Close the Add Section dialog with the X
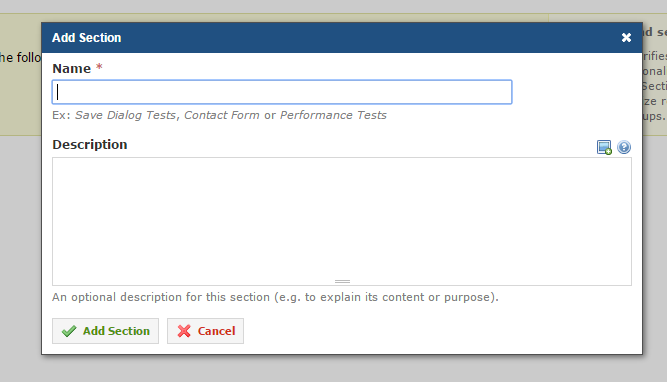The height and width of the screenshot is (382, 667). point(626,37)
